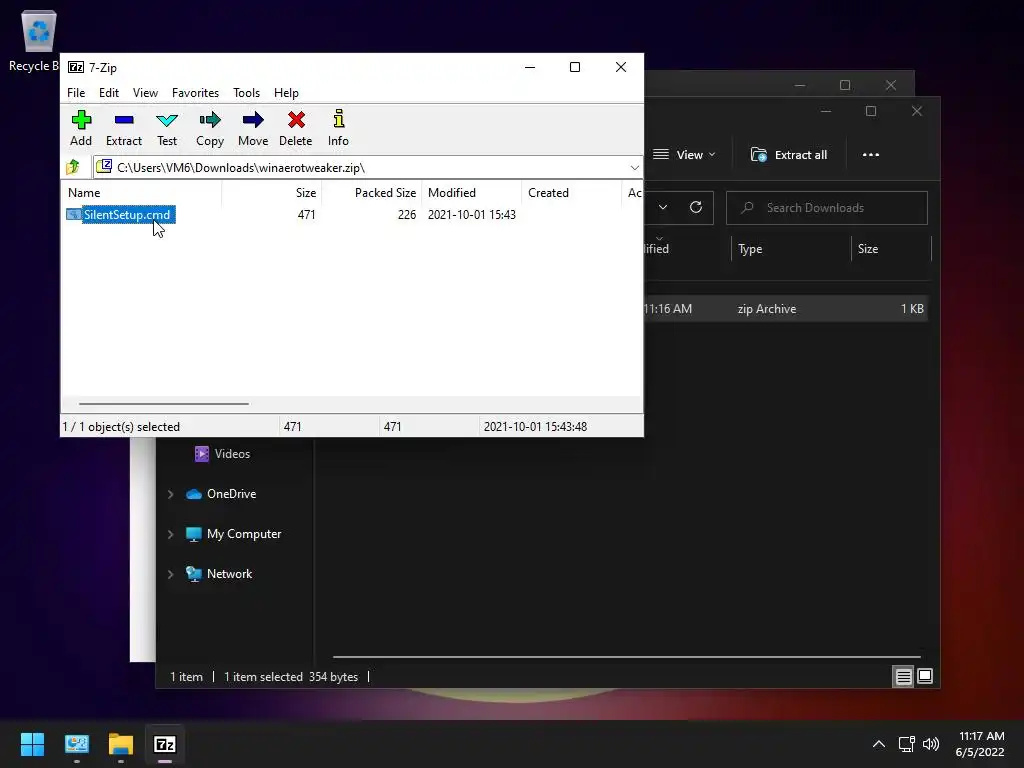Show hidden system tray icons
The width and height of the screenshot is (1024, 768).
coord(879,744)
